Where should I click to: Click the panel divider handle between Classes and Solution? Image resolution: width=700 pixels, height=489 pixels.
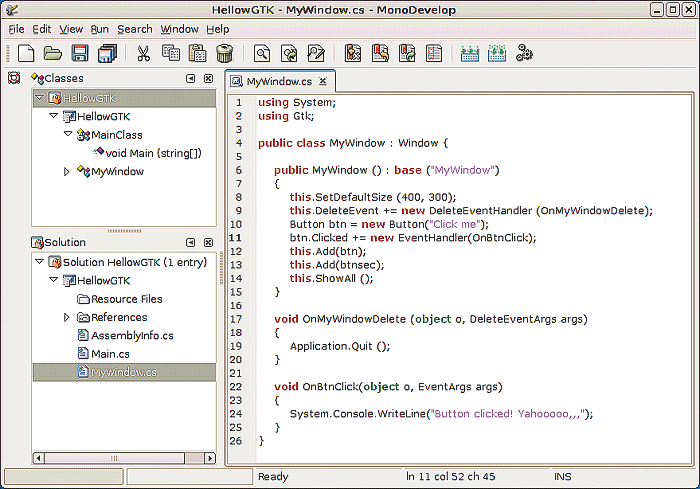pyautogui.click(x=125, y=231)
